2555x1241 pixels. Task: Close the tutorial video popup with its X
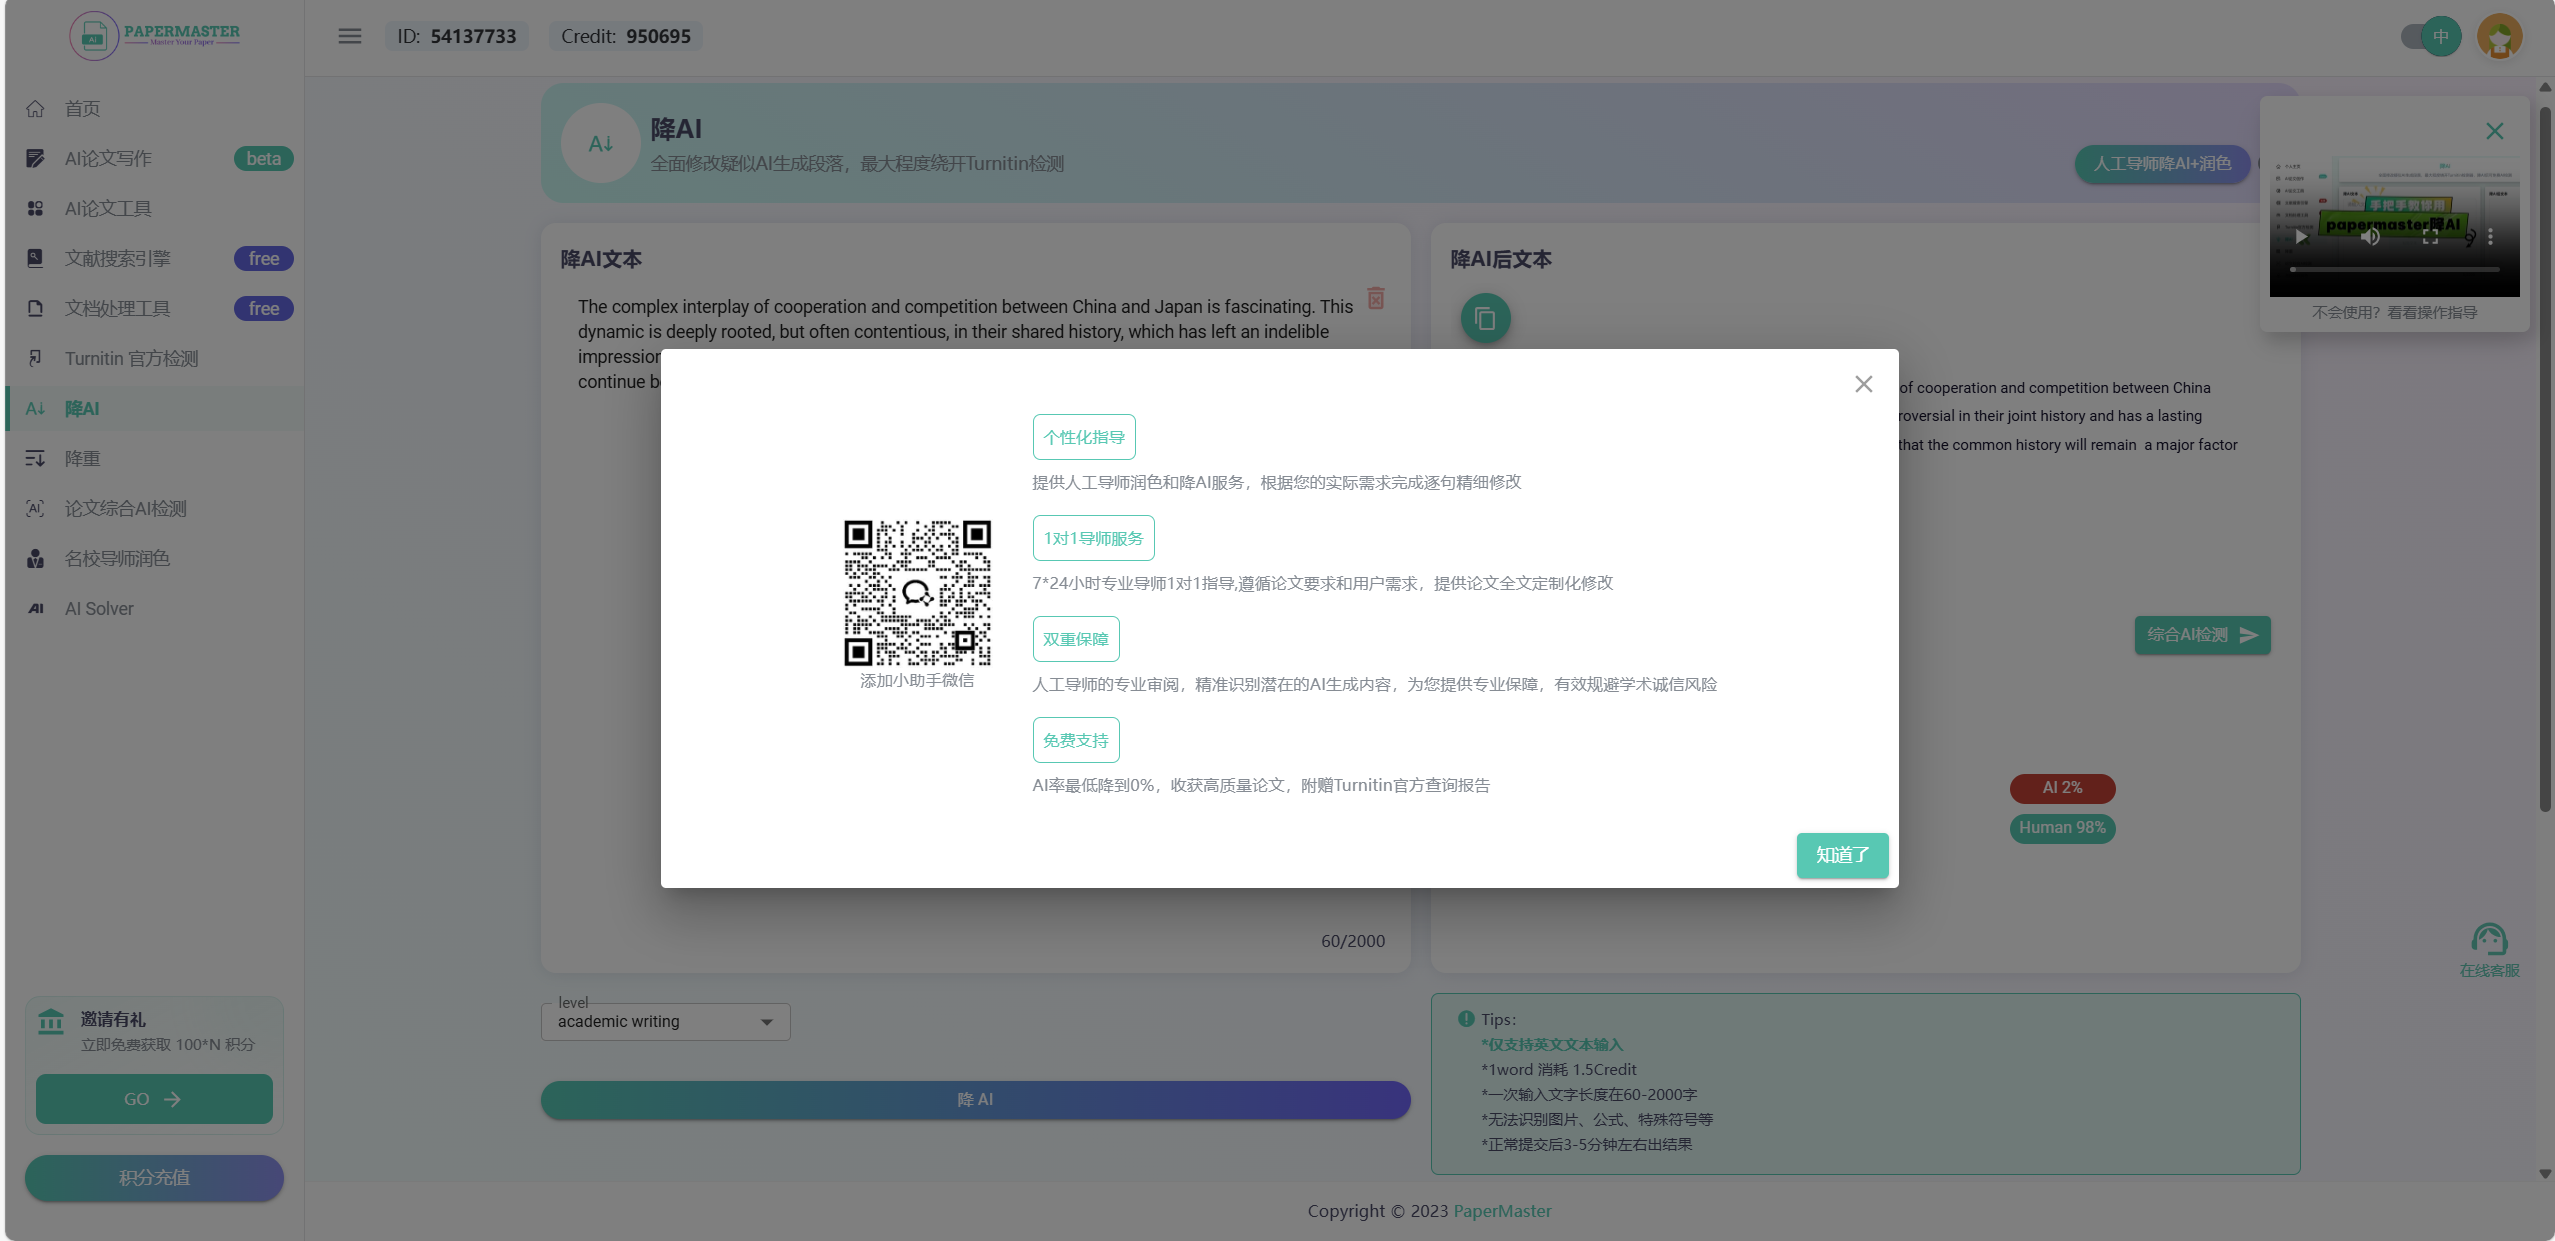pyautogui.click(x=2494, y=131)
